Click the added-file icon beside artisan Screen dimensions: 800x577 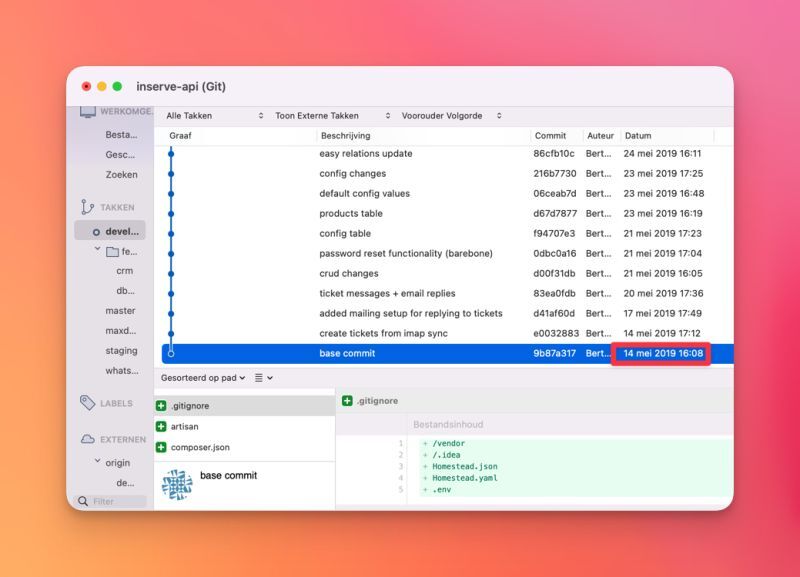coord(161,426)
